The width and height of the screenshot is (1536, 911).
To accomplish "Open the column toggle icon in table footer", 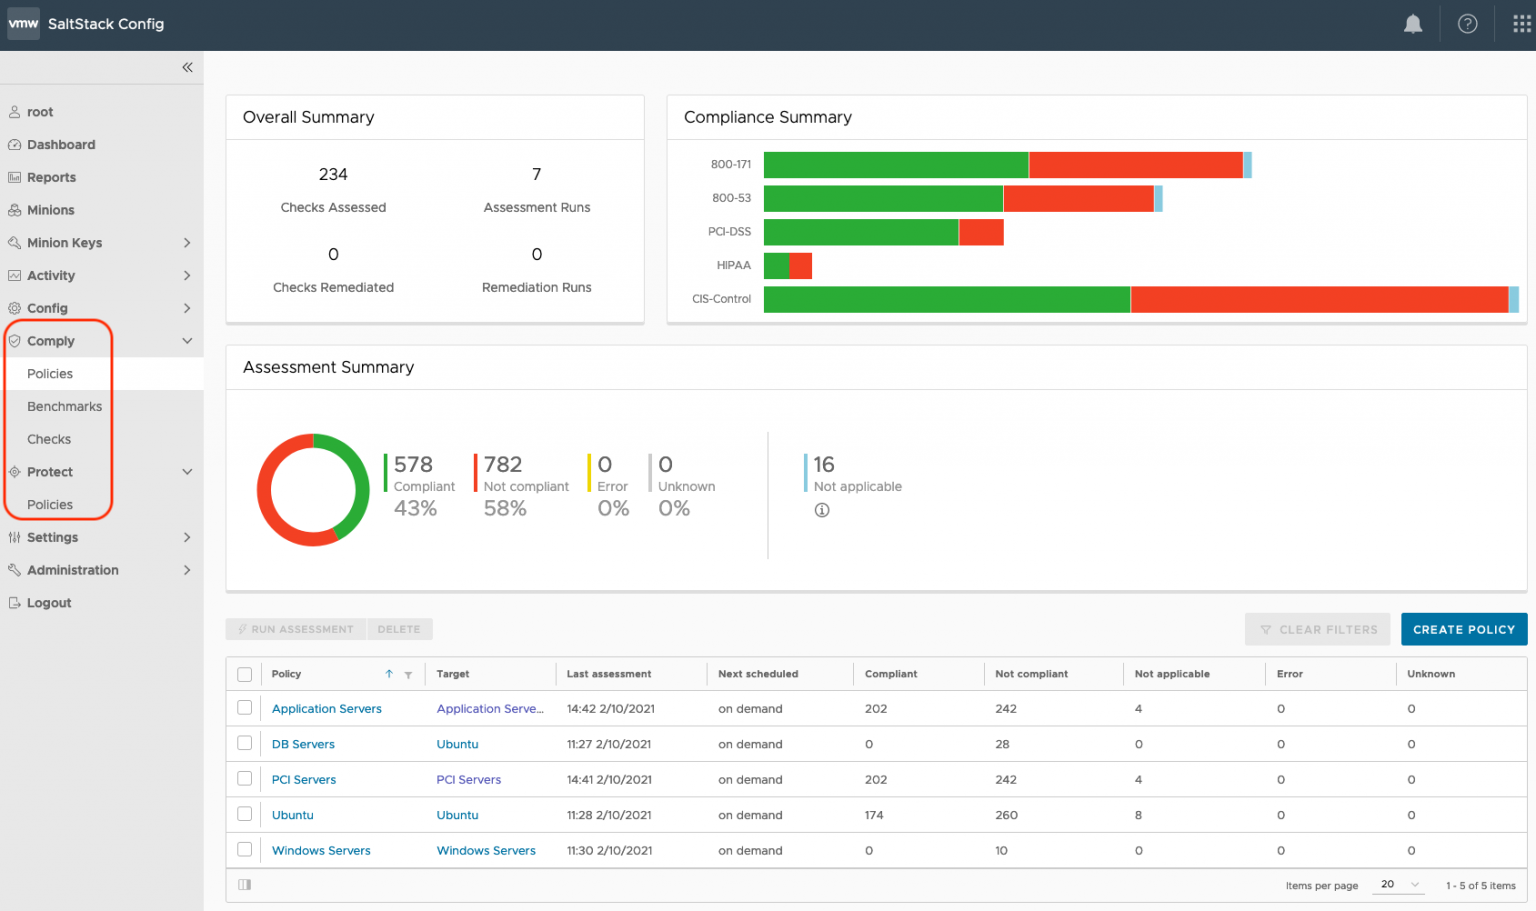I will tap(245, 885).
